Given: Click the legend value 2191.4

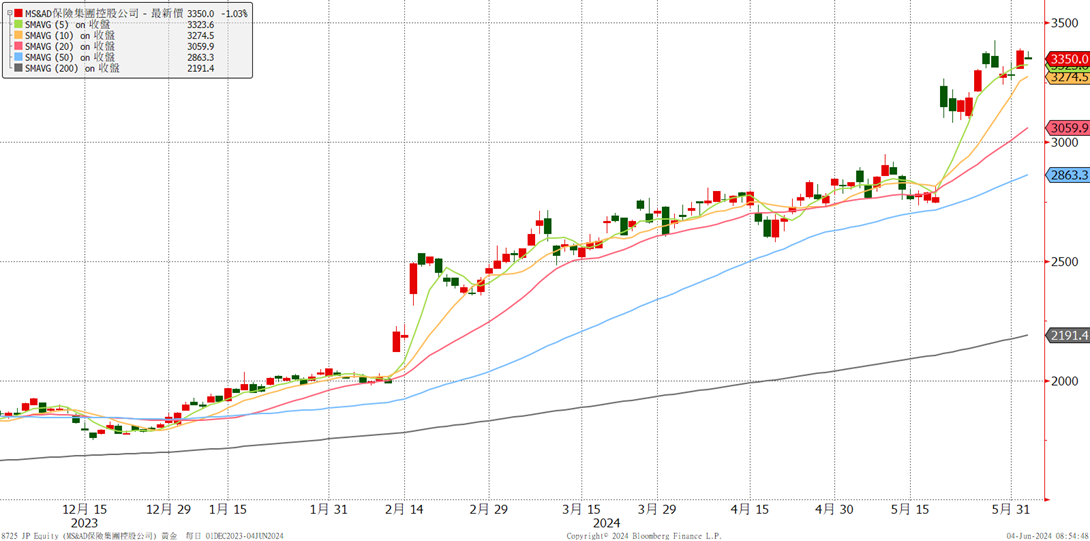Looking at the screenshot, I should [x=200, y=68].
